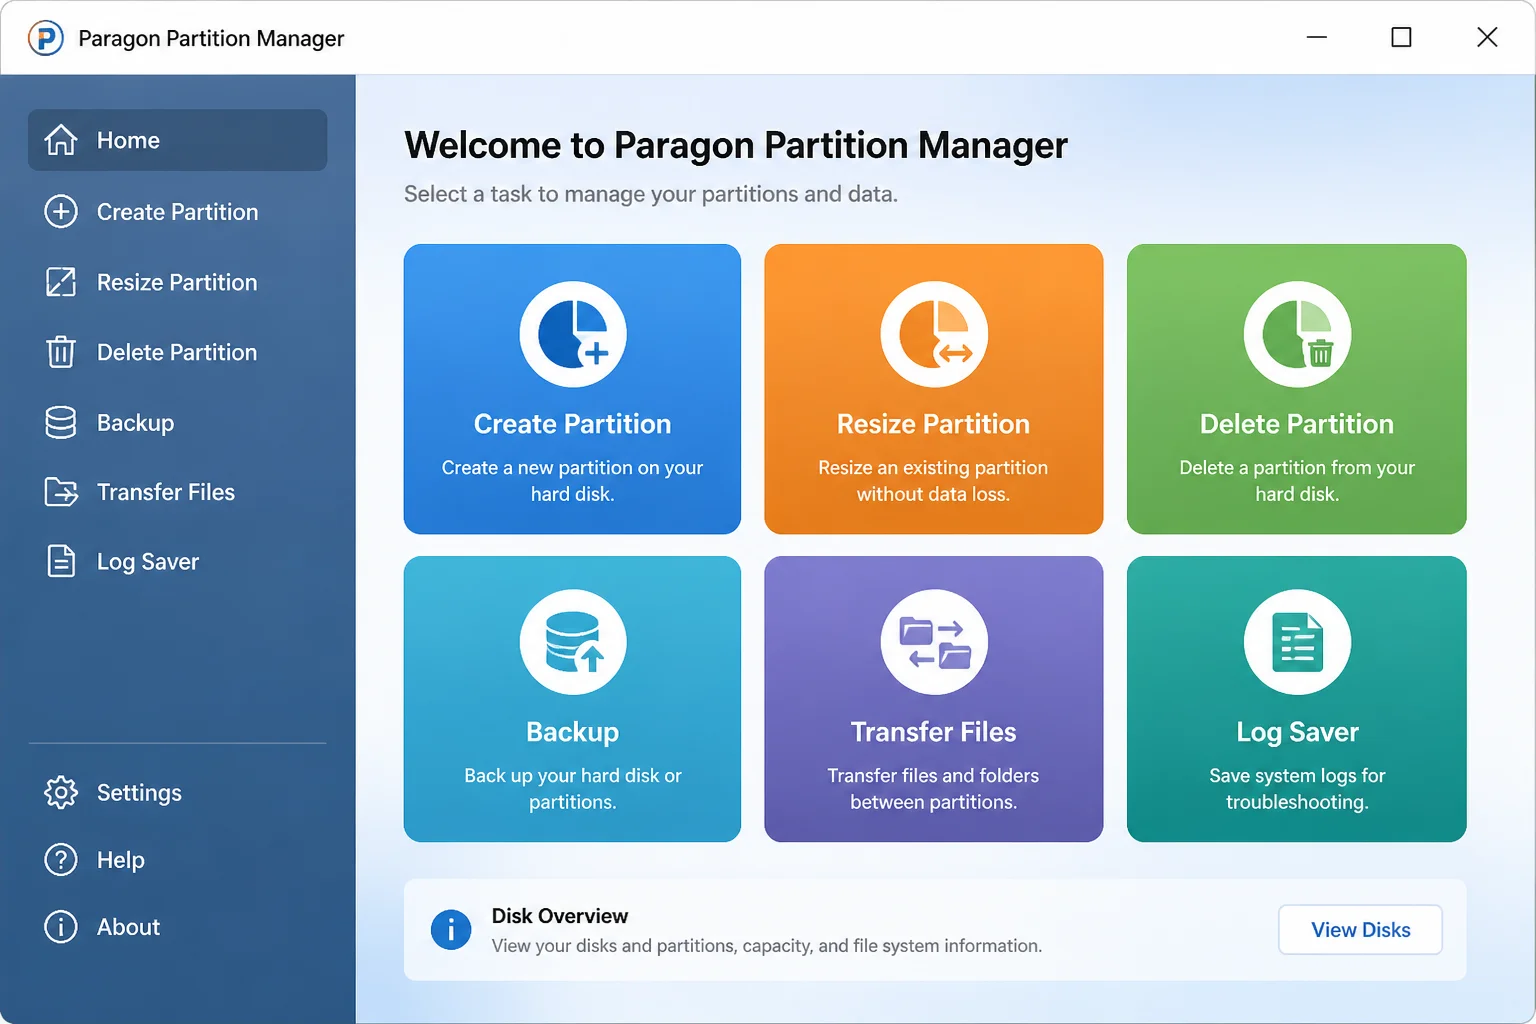Click the Delete Partition card title
This screenshot has width=1536, height=1024.
[1296, 424]
